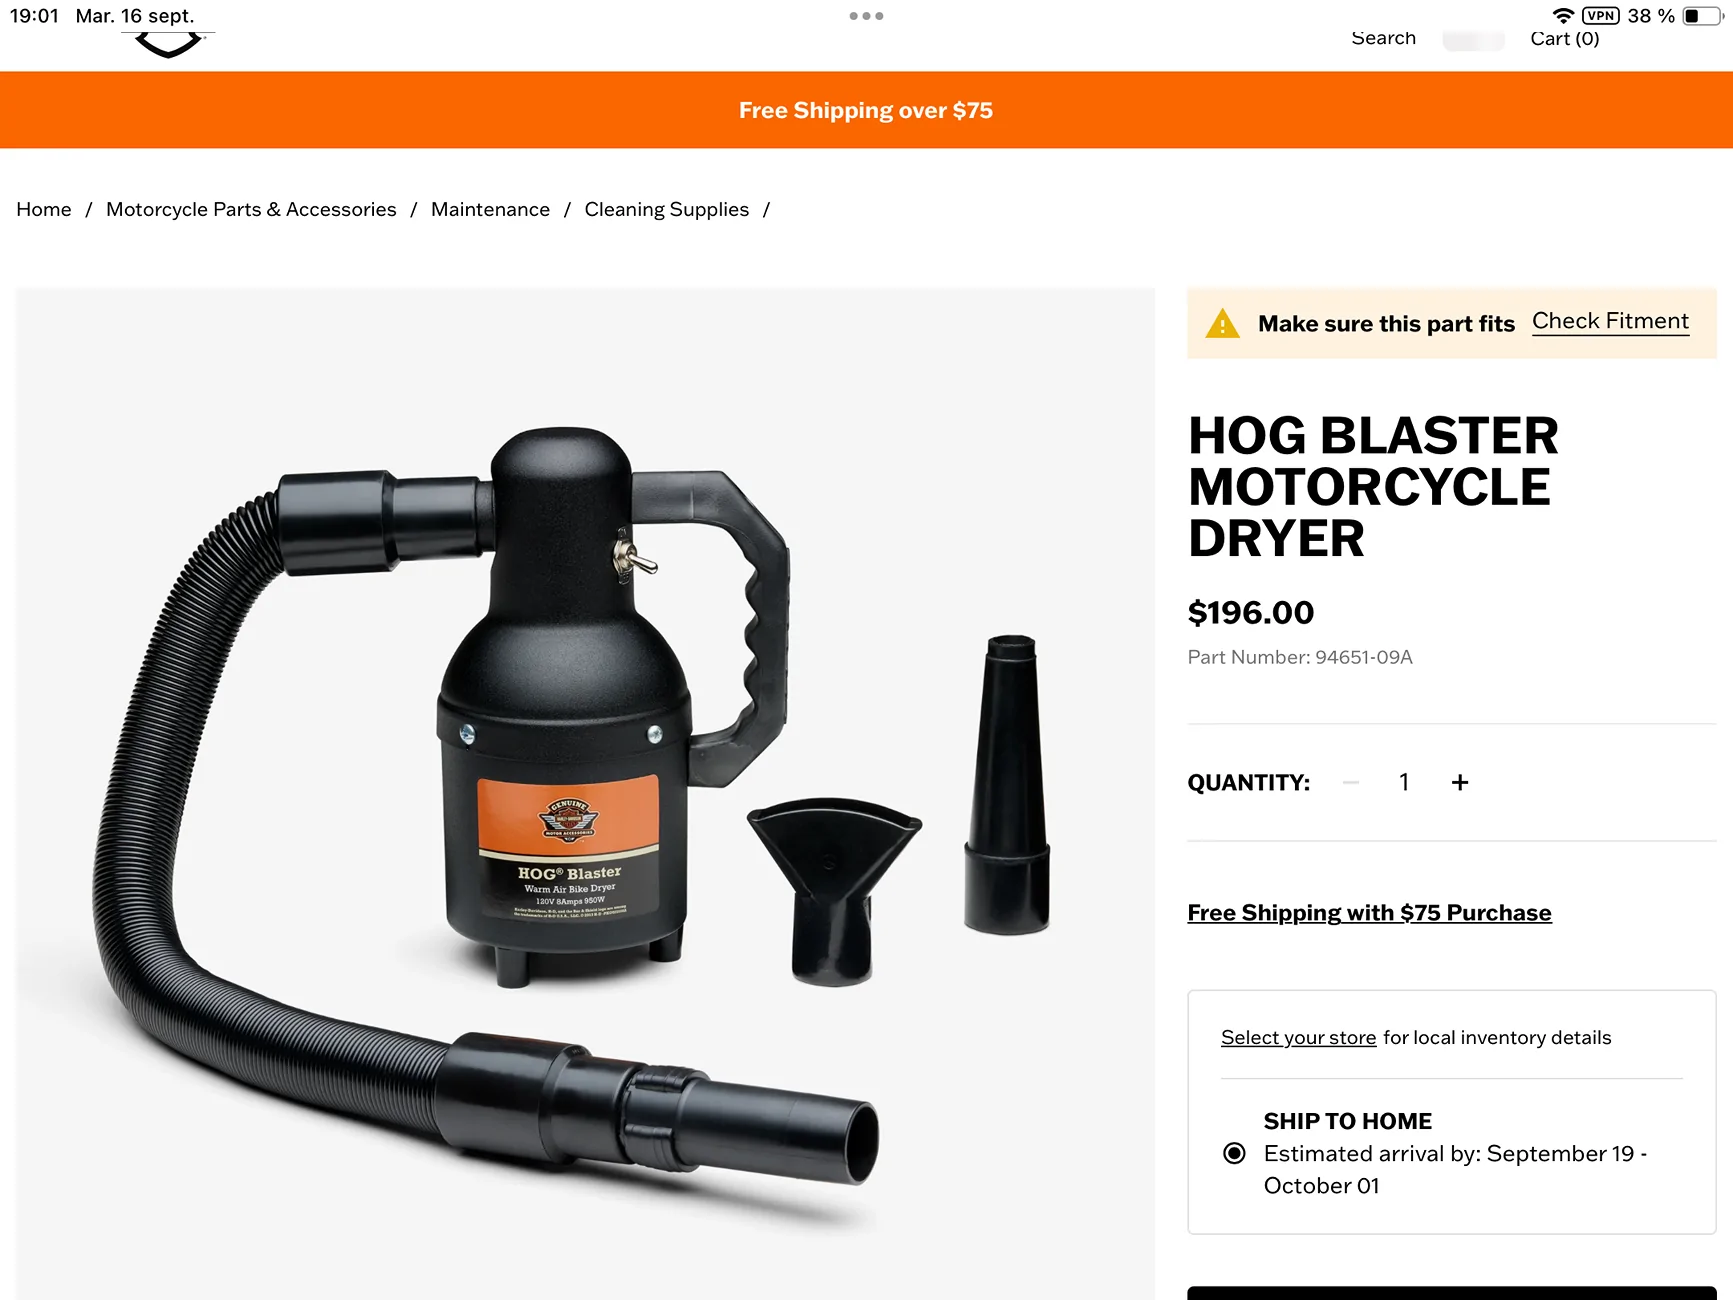Open Cleaning Supplies breadcrumb
Screen dimensions: 1733x1300
tap(667, 209)
